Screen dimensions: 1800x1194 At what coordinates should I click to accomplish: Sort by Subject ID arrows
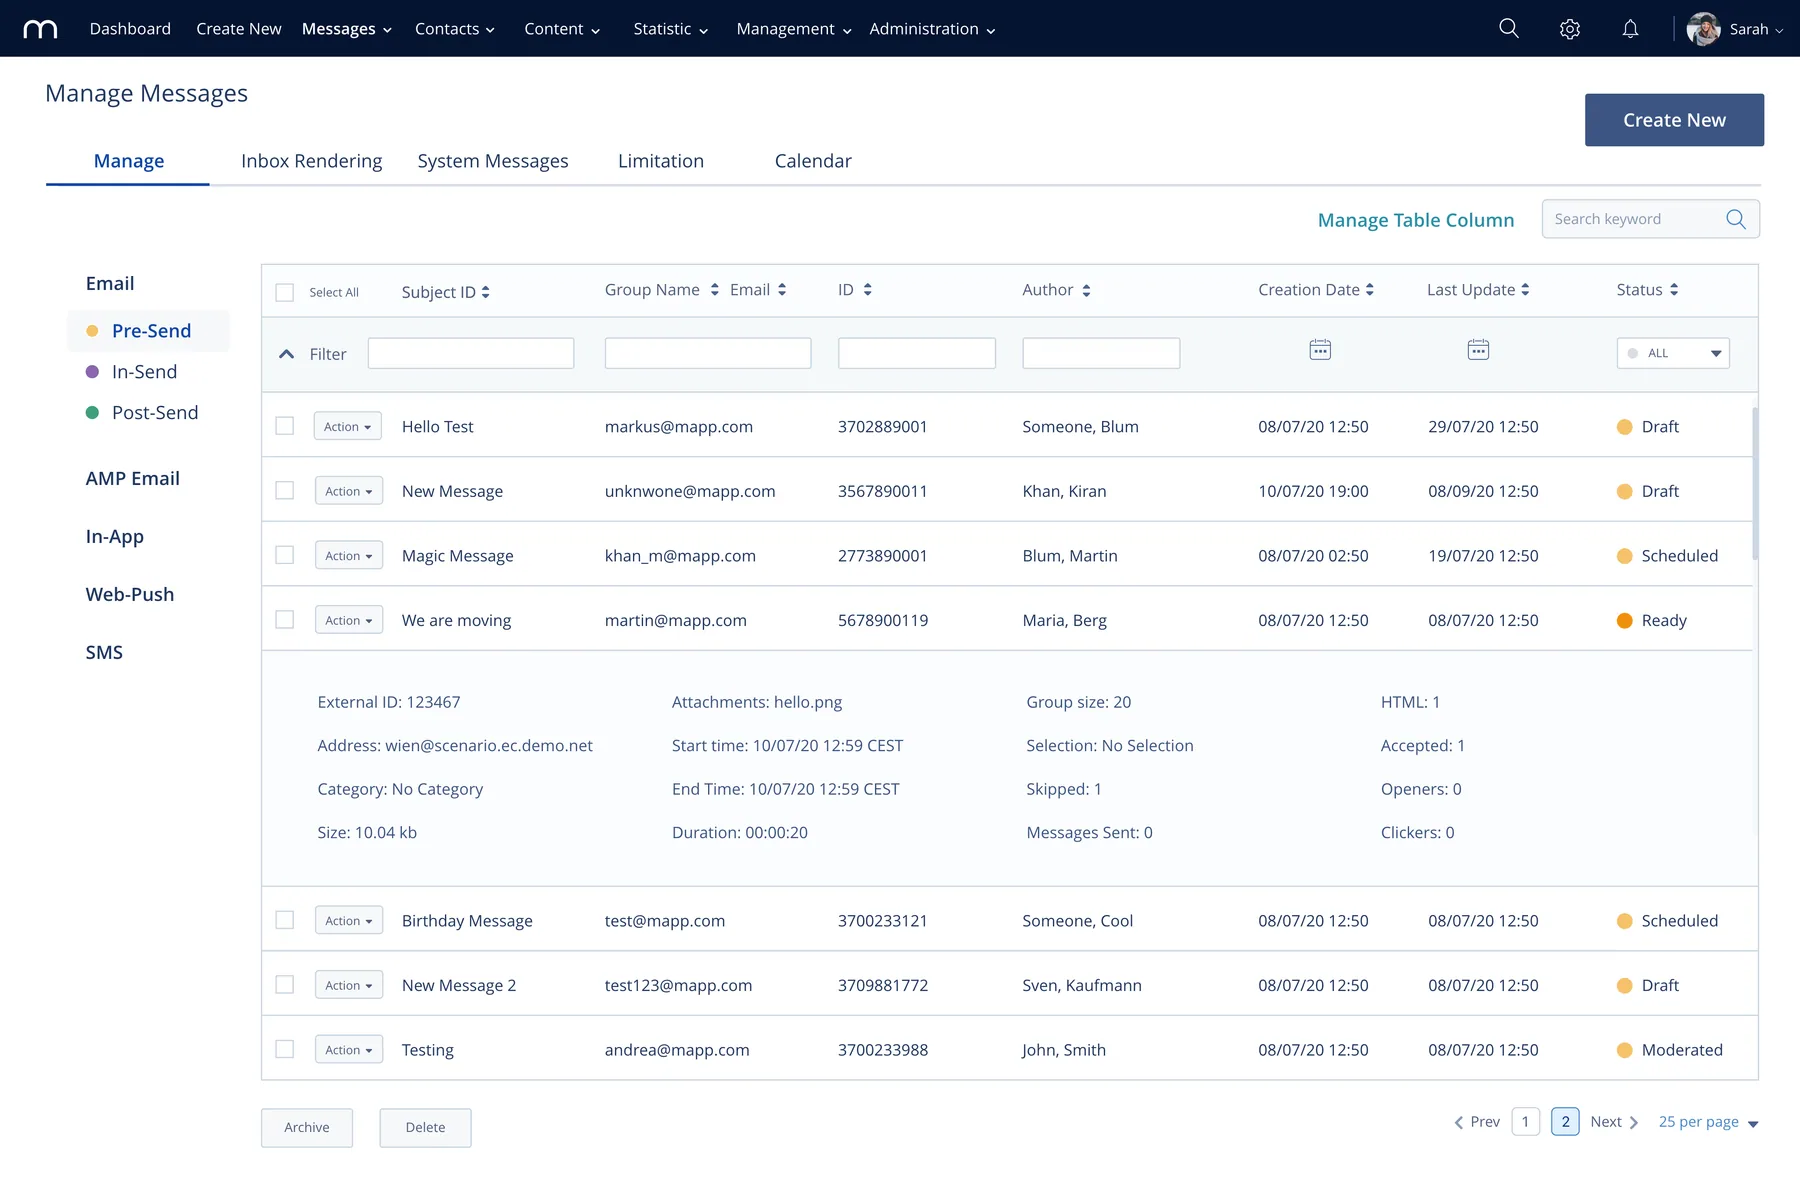(x=486, y=292)
